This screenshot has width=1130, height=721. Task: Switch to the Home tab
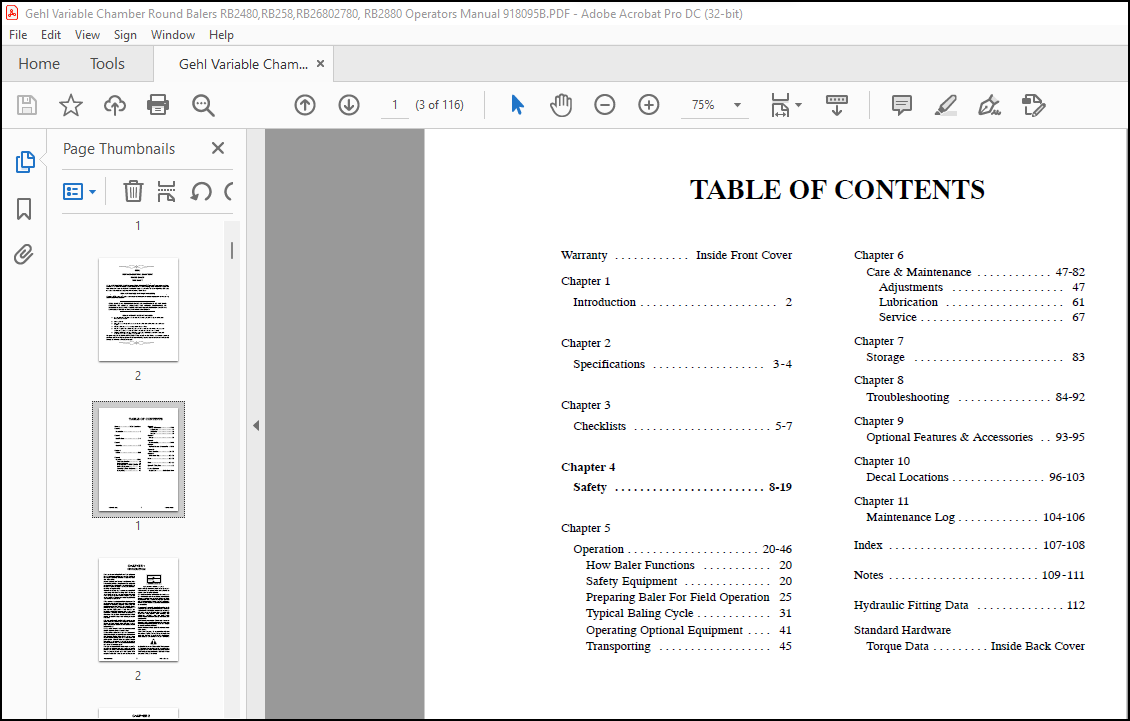pyautogui.click(x=39, y=63)
